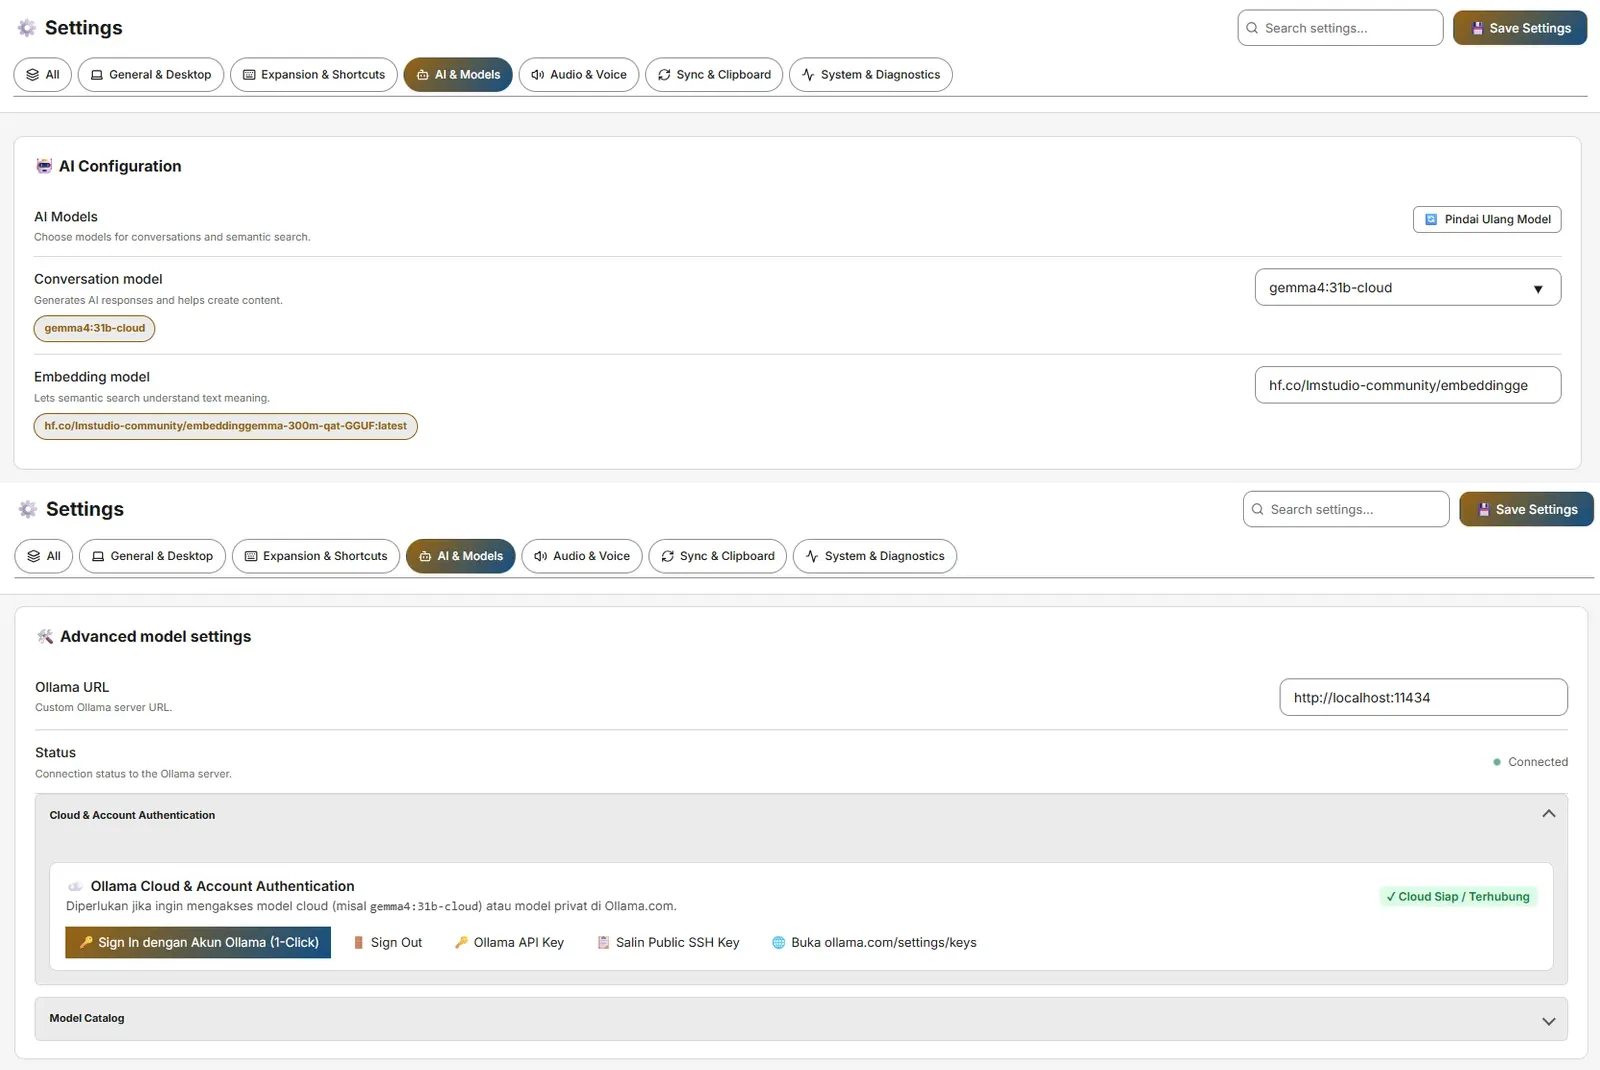Click the top search settings magnifier icon
This screenshot has height=1070, width=1600.
point(1252,28)
